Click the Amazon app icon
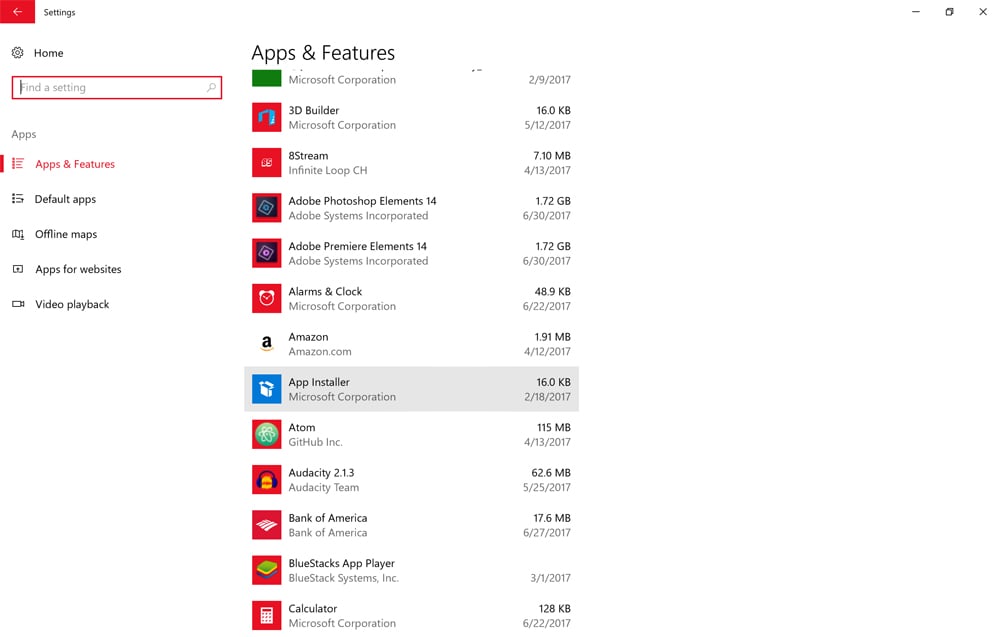This screenshot has height=637, width=1000. [x=266, y=344]
